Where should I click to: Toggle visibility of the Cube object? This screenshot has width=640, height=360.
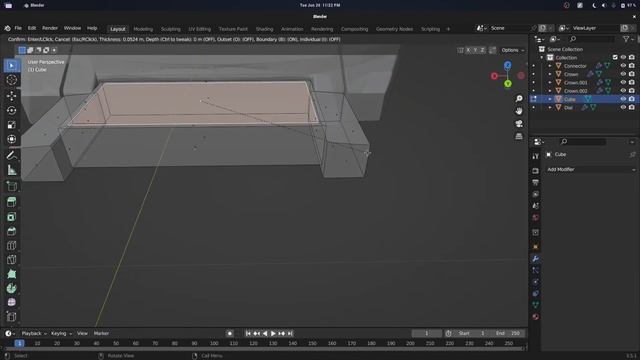(623, 99)
